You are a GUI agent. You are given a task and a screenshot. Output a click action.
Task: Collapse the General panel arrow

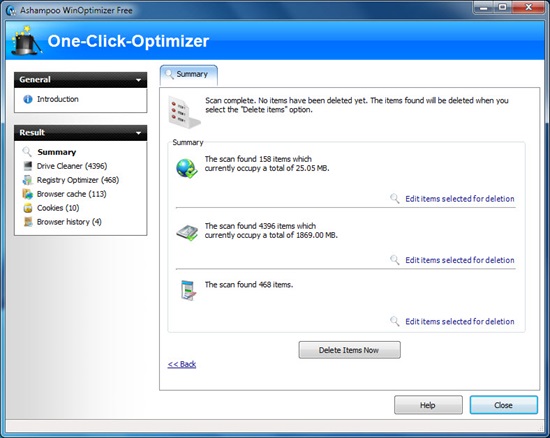pos(139,80)
